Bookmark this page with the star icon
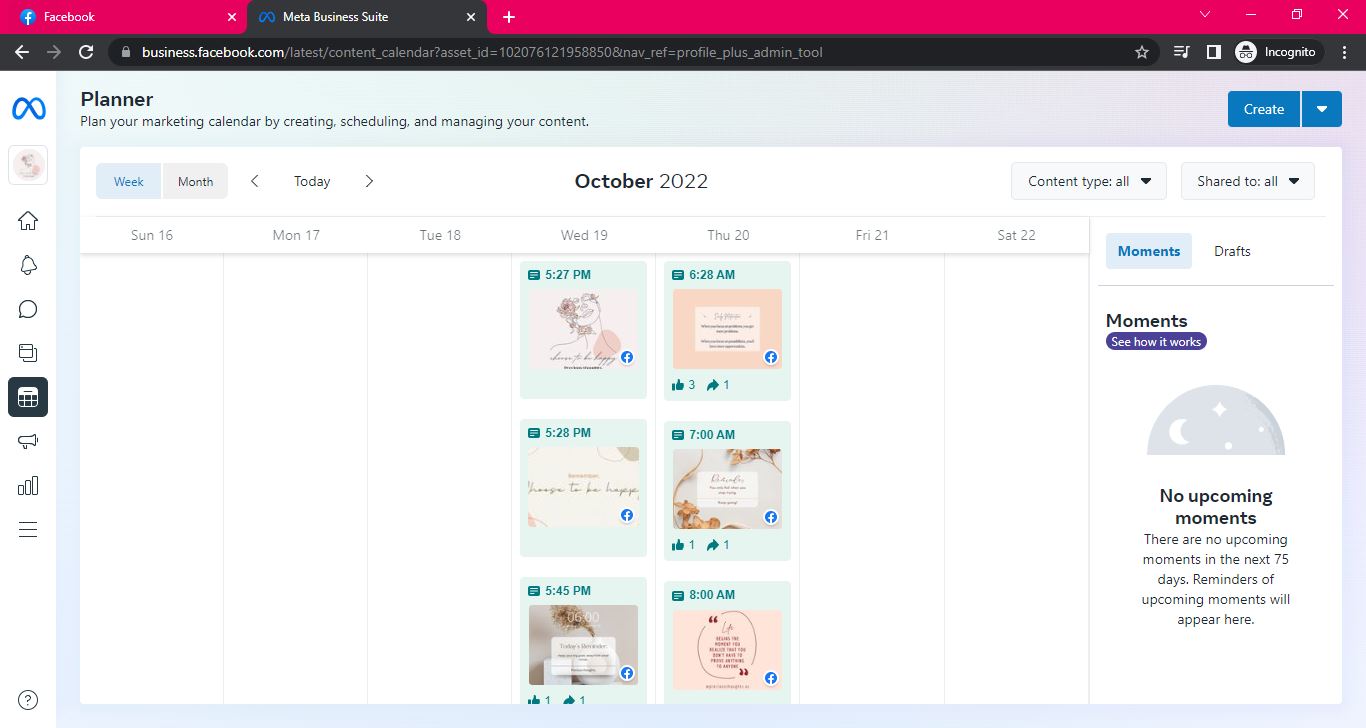Screen dimensions: 1366x728 tap(1142, 52)
